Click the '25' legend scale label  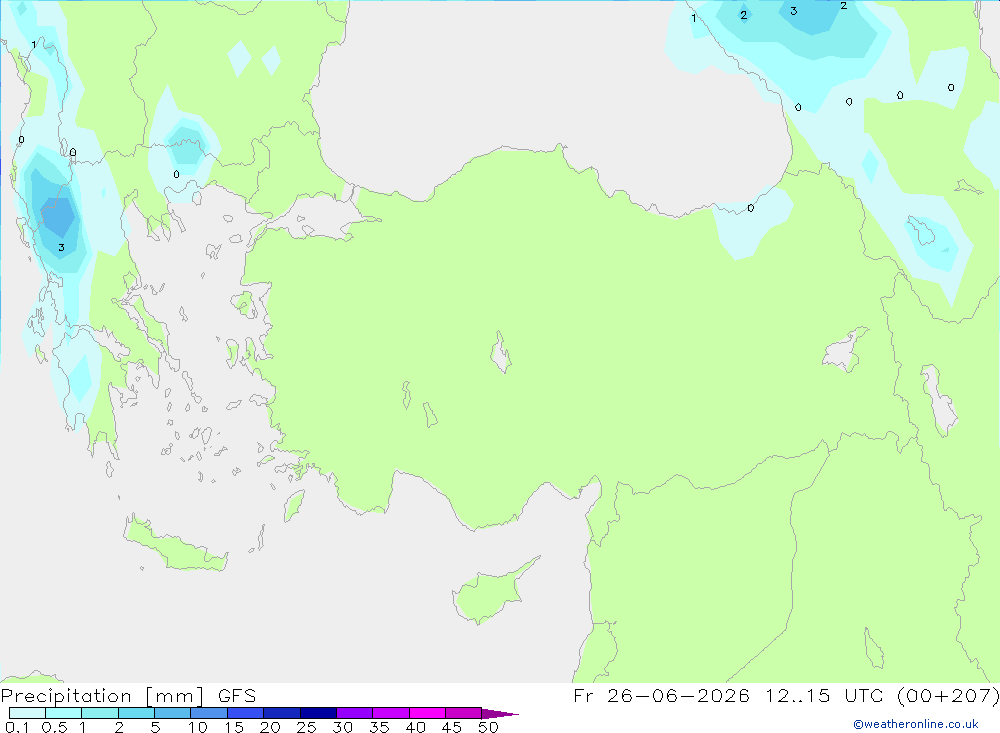coord(306,727)
